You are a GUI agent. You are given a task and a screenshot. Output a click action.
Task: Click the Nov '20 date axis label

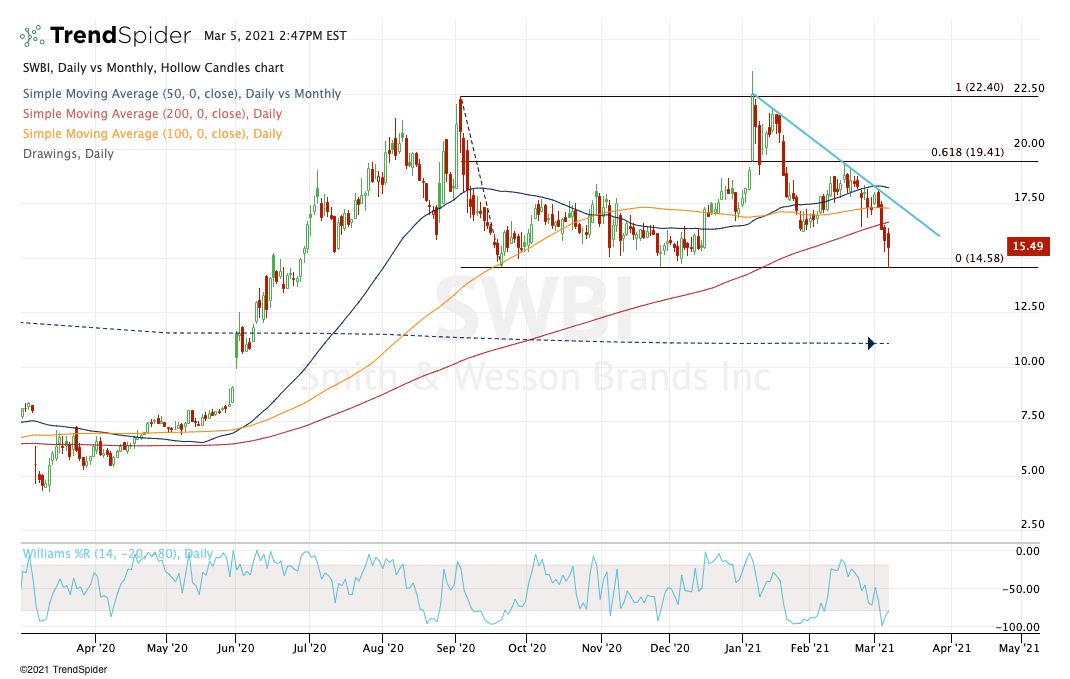click(601, 648)
